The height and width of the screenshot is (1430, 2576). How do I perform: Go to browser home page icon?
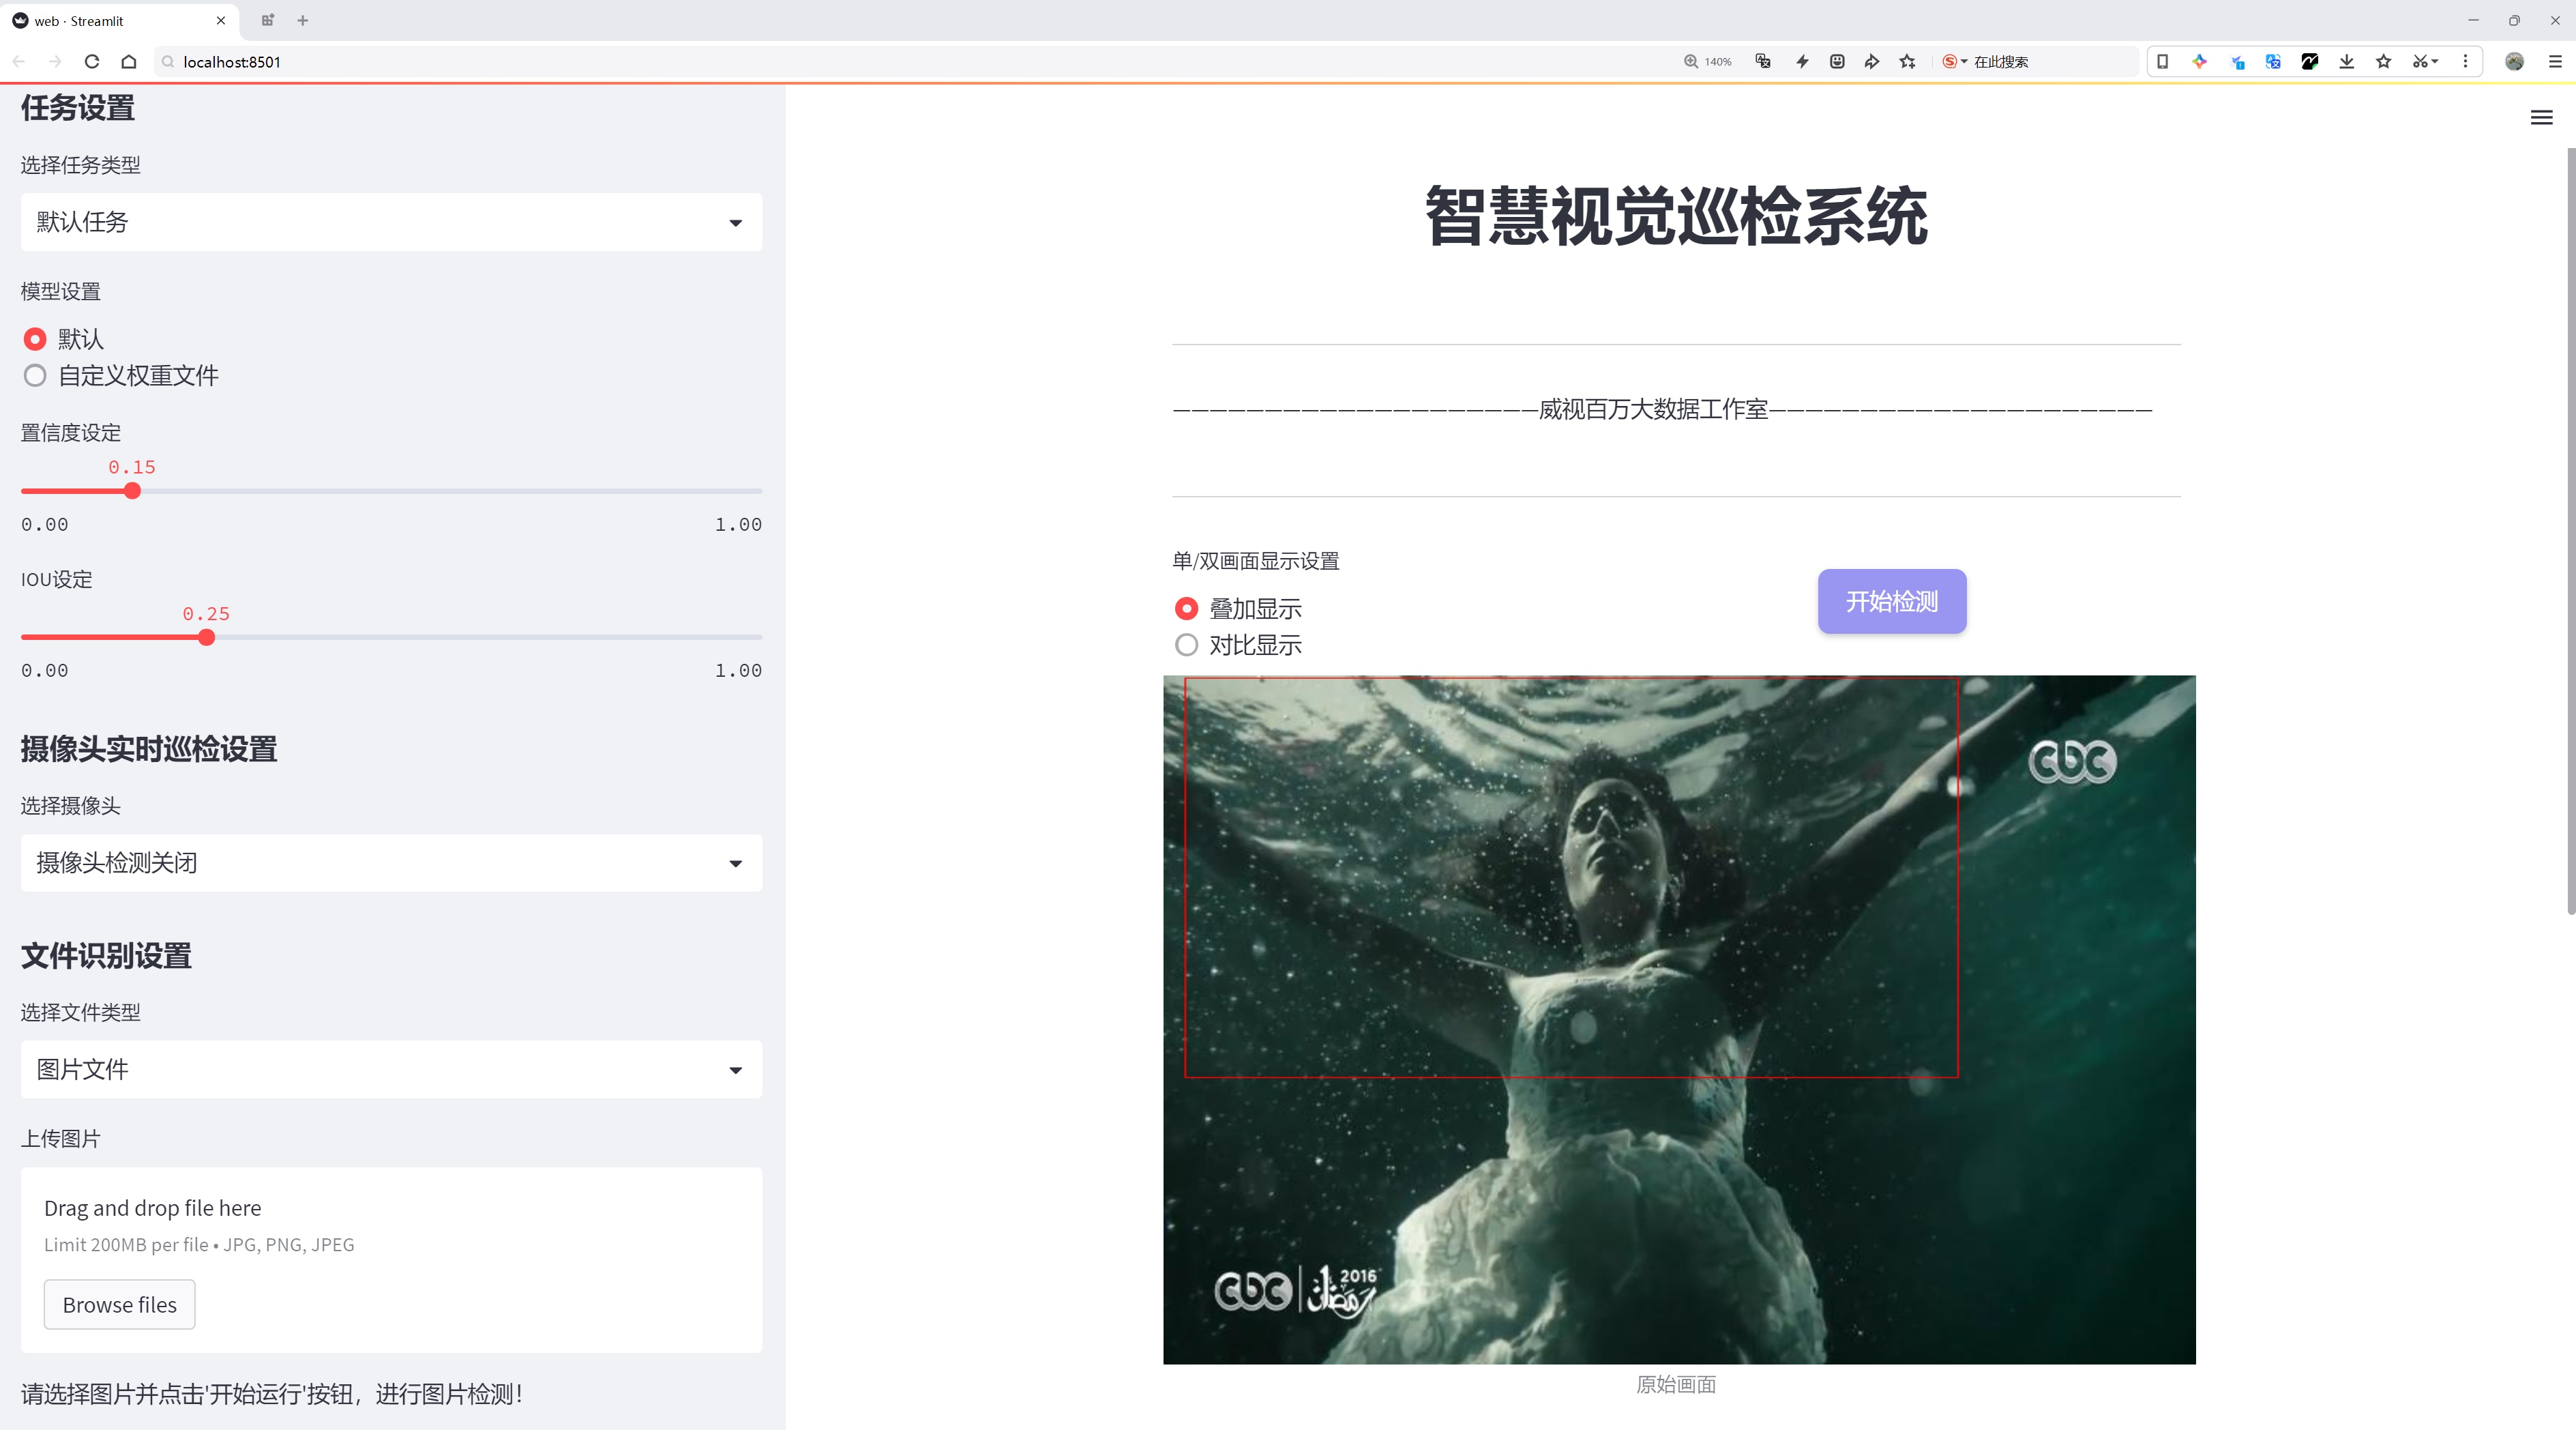(x=129, y=62)
